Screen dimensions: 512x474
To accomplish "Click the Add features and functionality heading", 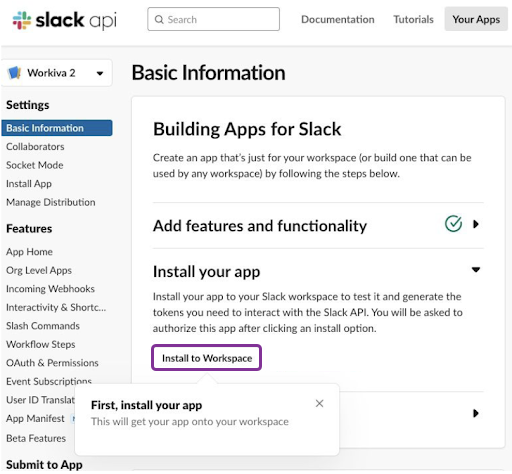I will point(260,226).
